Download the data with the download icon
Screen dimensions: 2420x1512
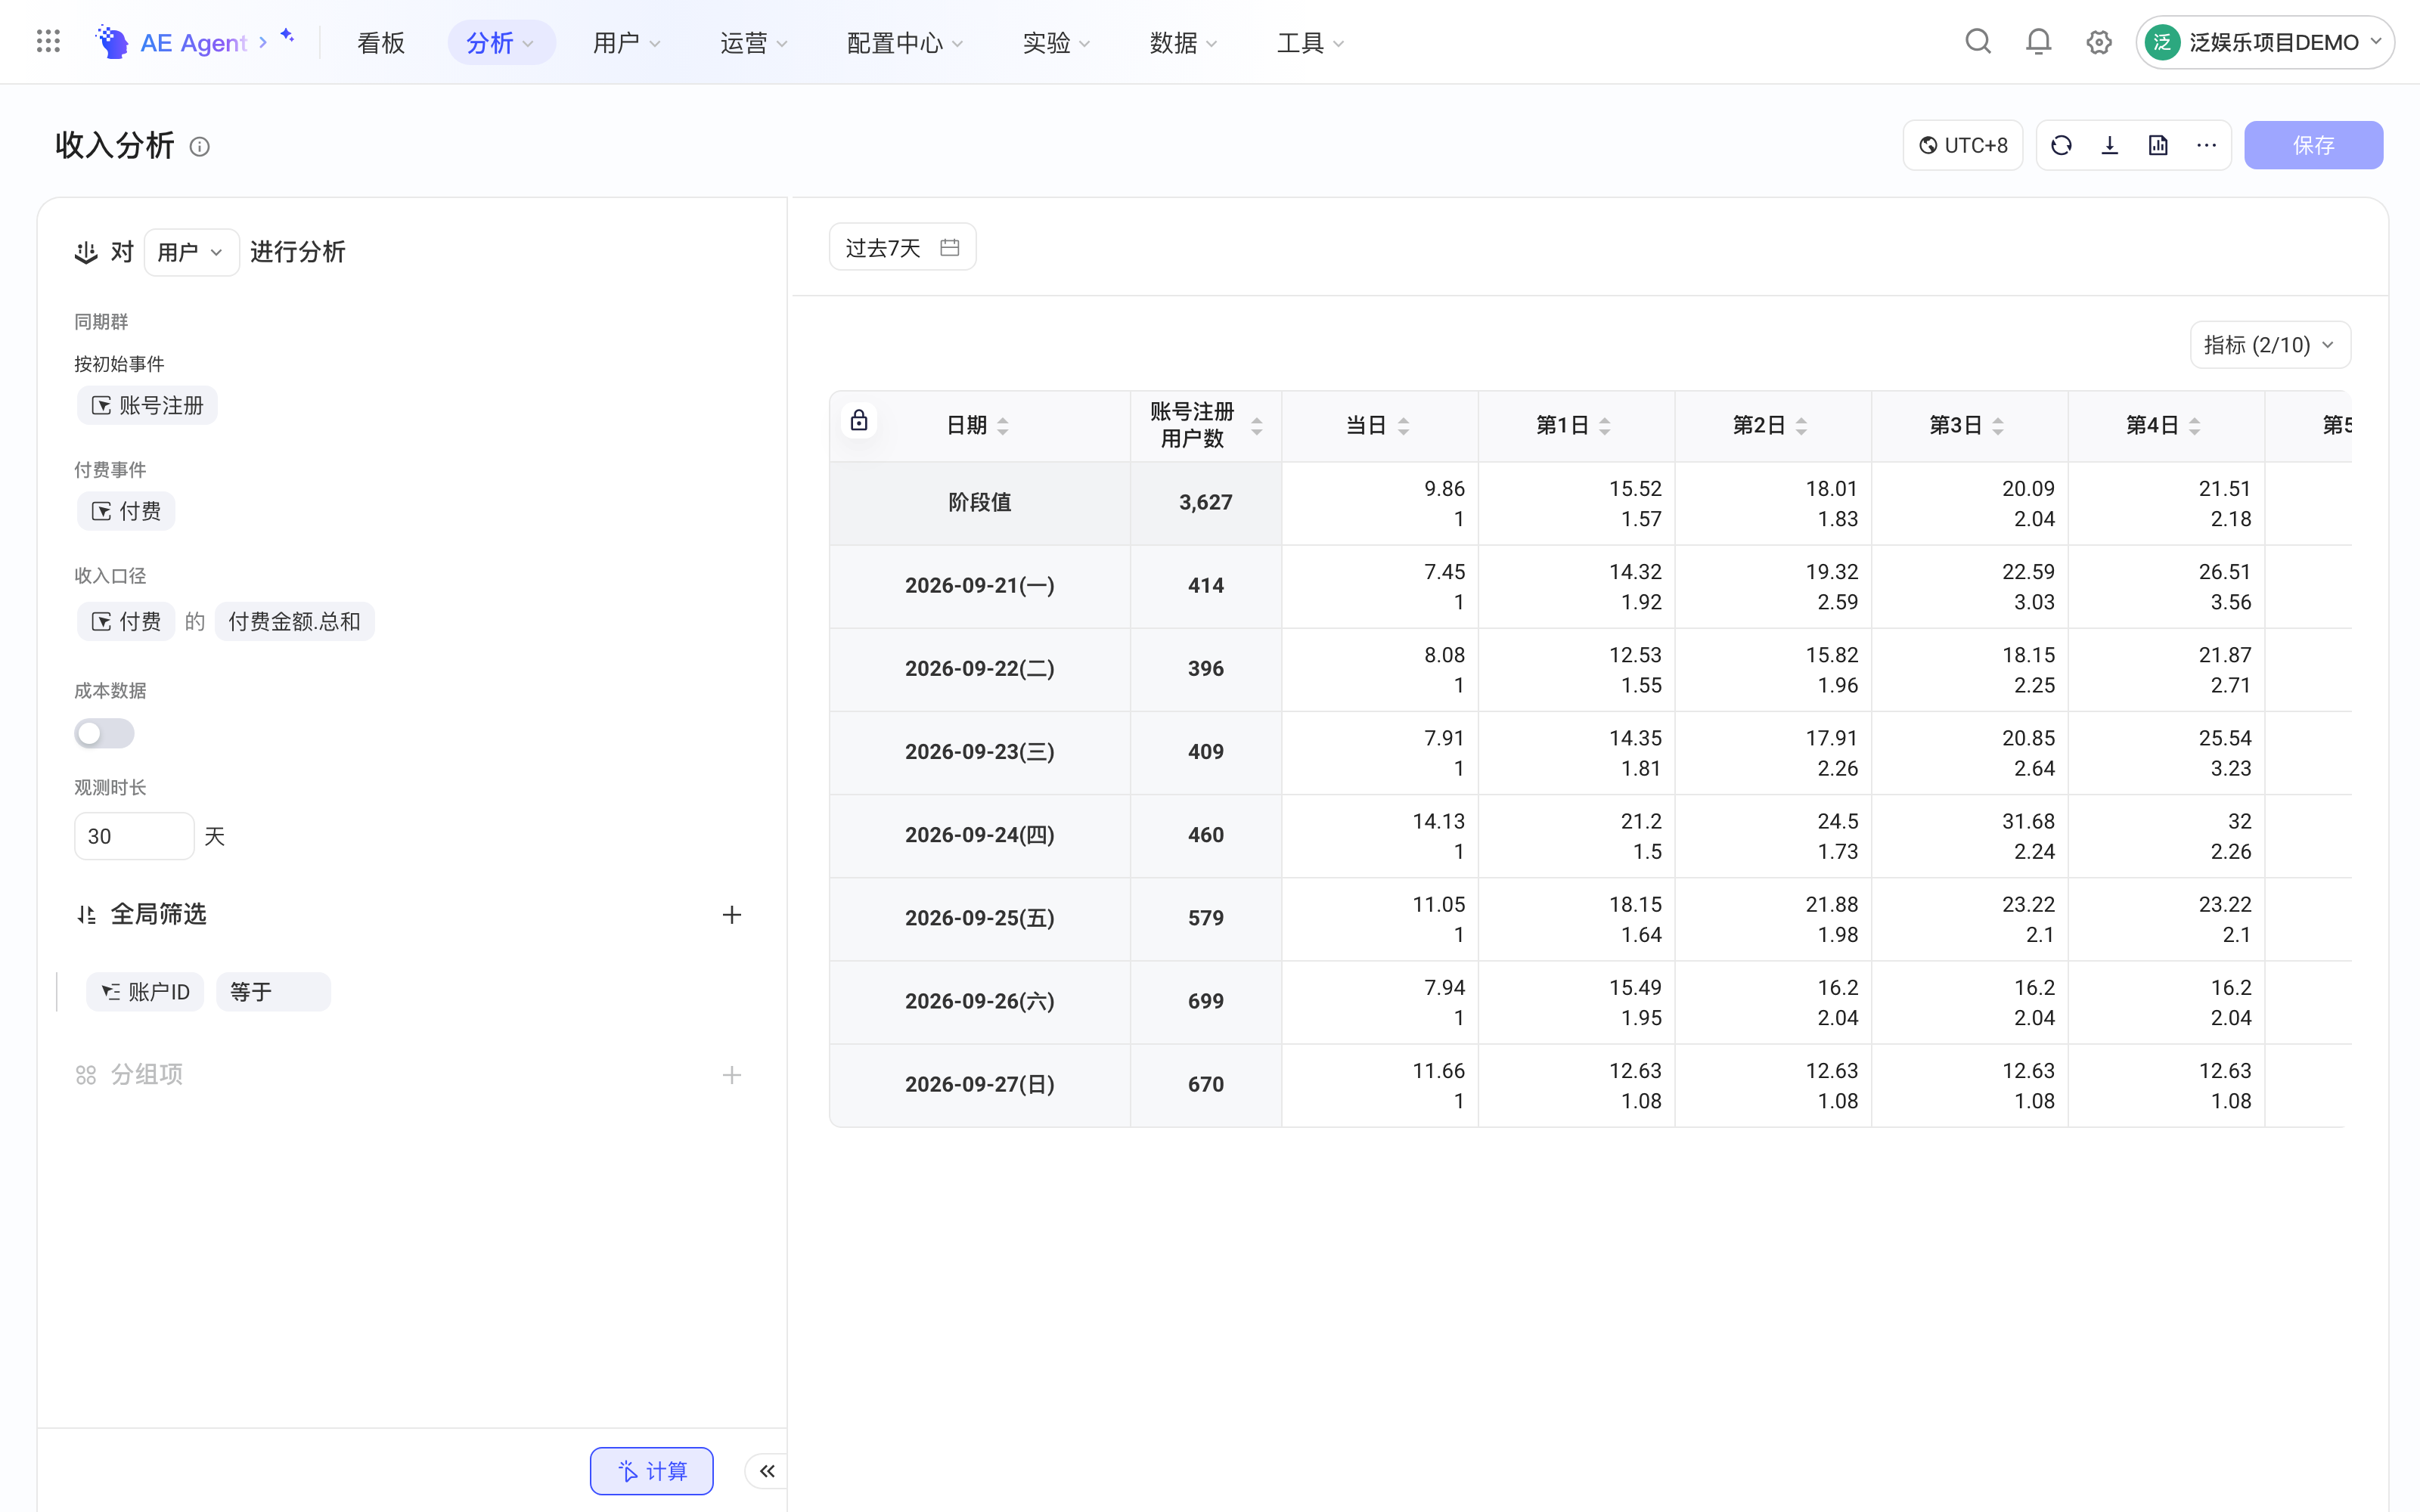tap(2110, 146)
